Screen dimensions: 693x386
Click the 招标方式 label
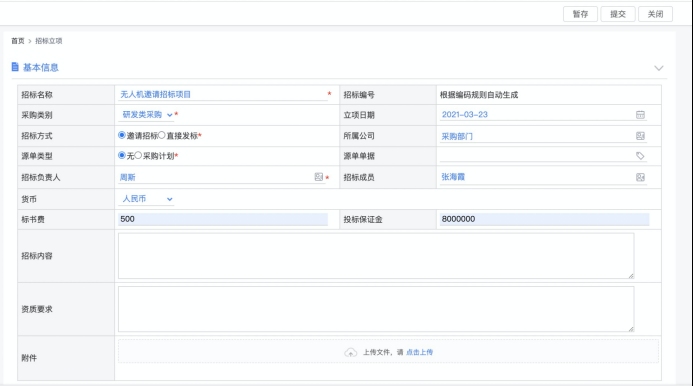coord(37,136)
